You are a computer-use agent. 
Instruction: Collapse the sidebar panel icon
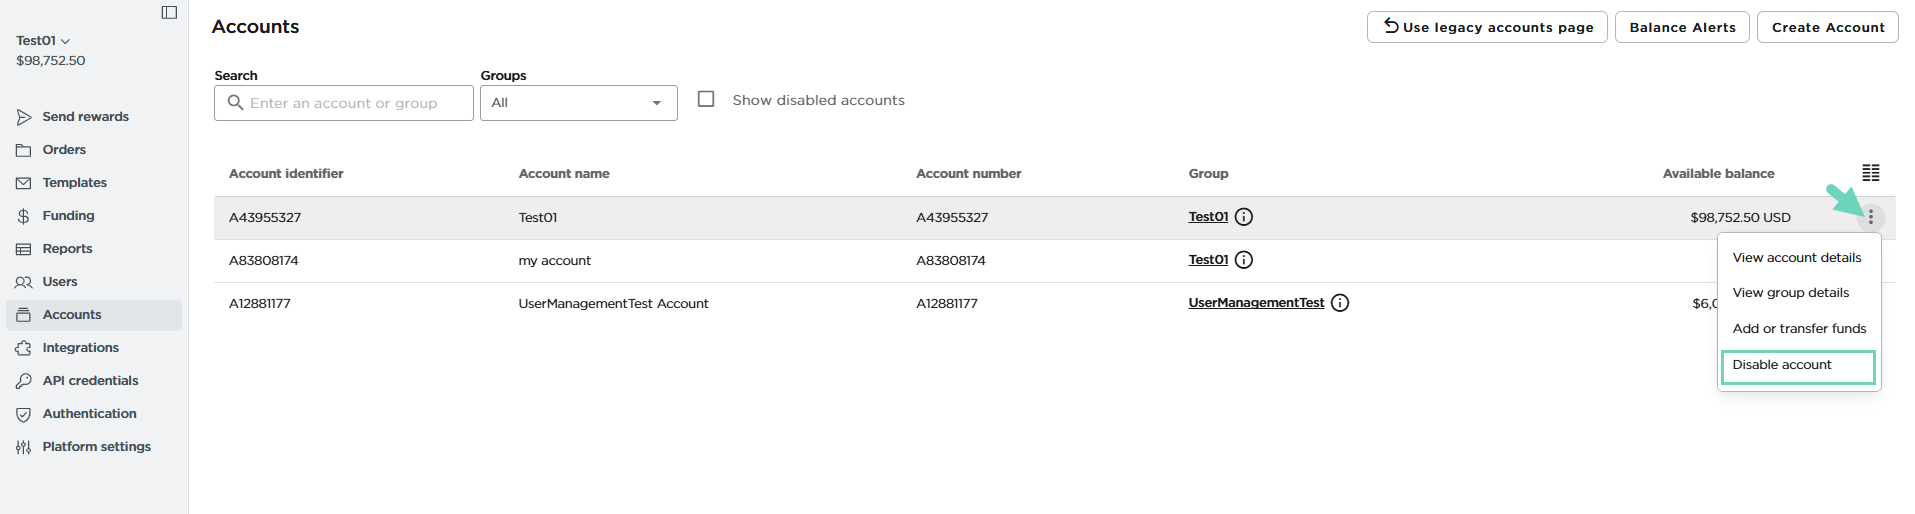point(169,13)
